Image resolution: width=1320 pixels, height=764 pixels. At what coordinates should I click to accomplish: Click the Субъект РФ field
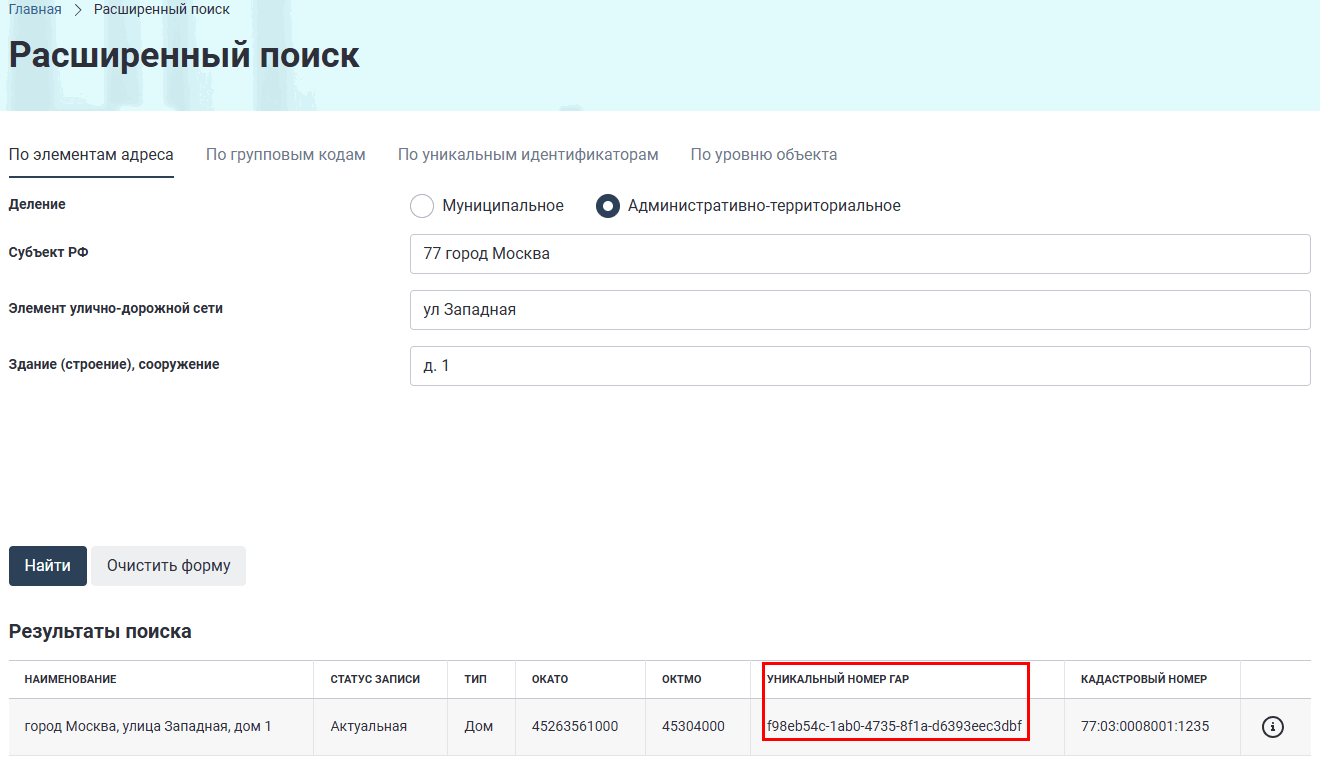click(x=859, y=254)
